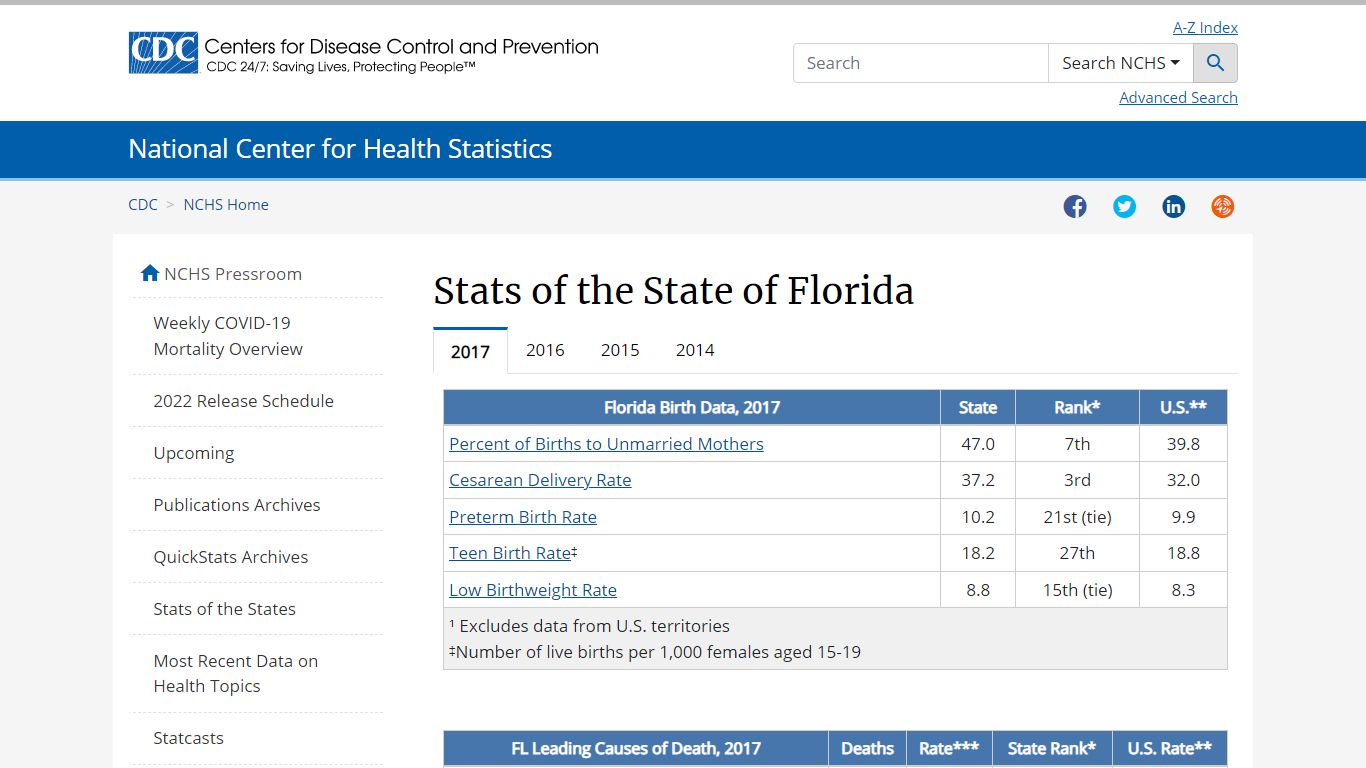Switch to the 2015 tab

pyautogui.click(x=620, y=350)
